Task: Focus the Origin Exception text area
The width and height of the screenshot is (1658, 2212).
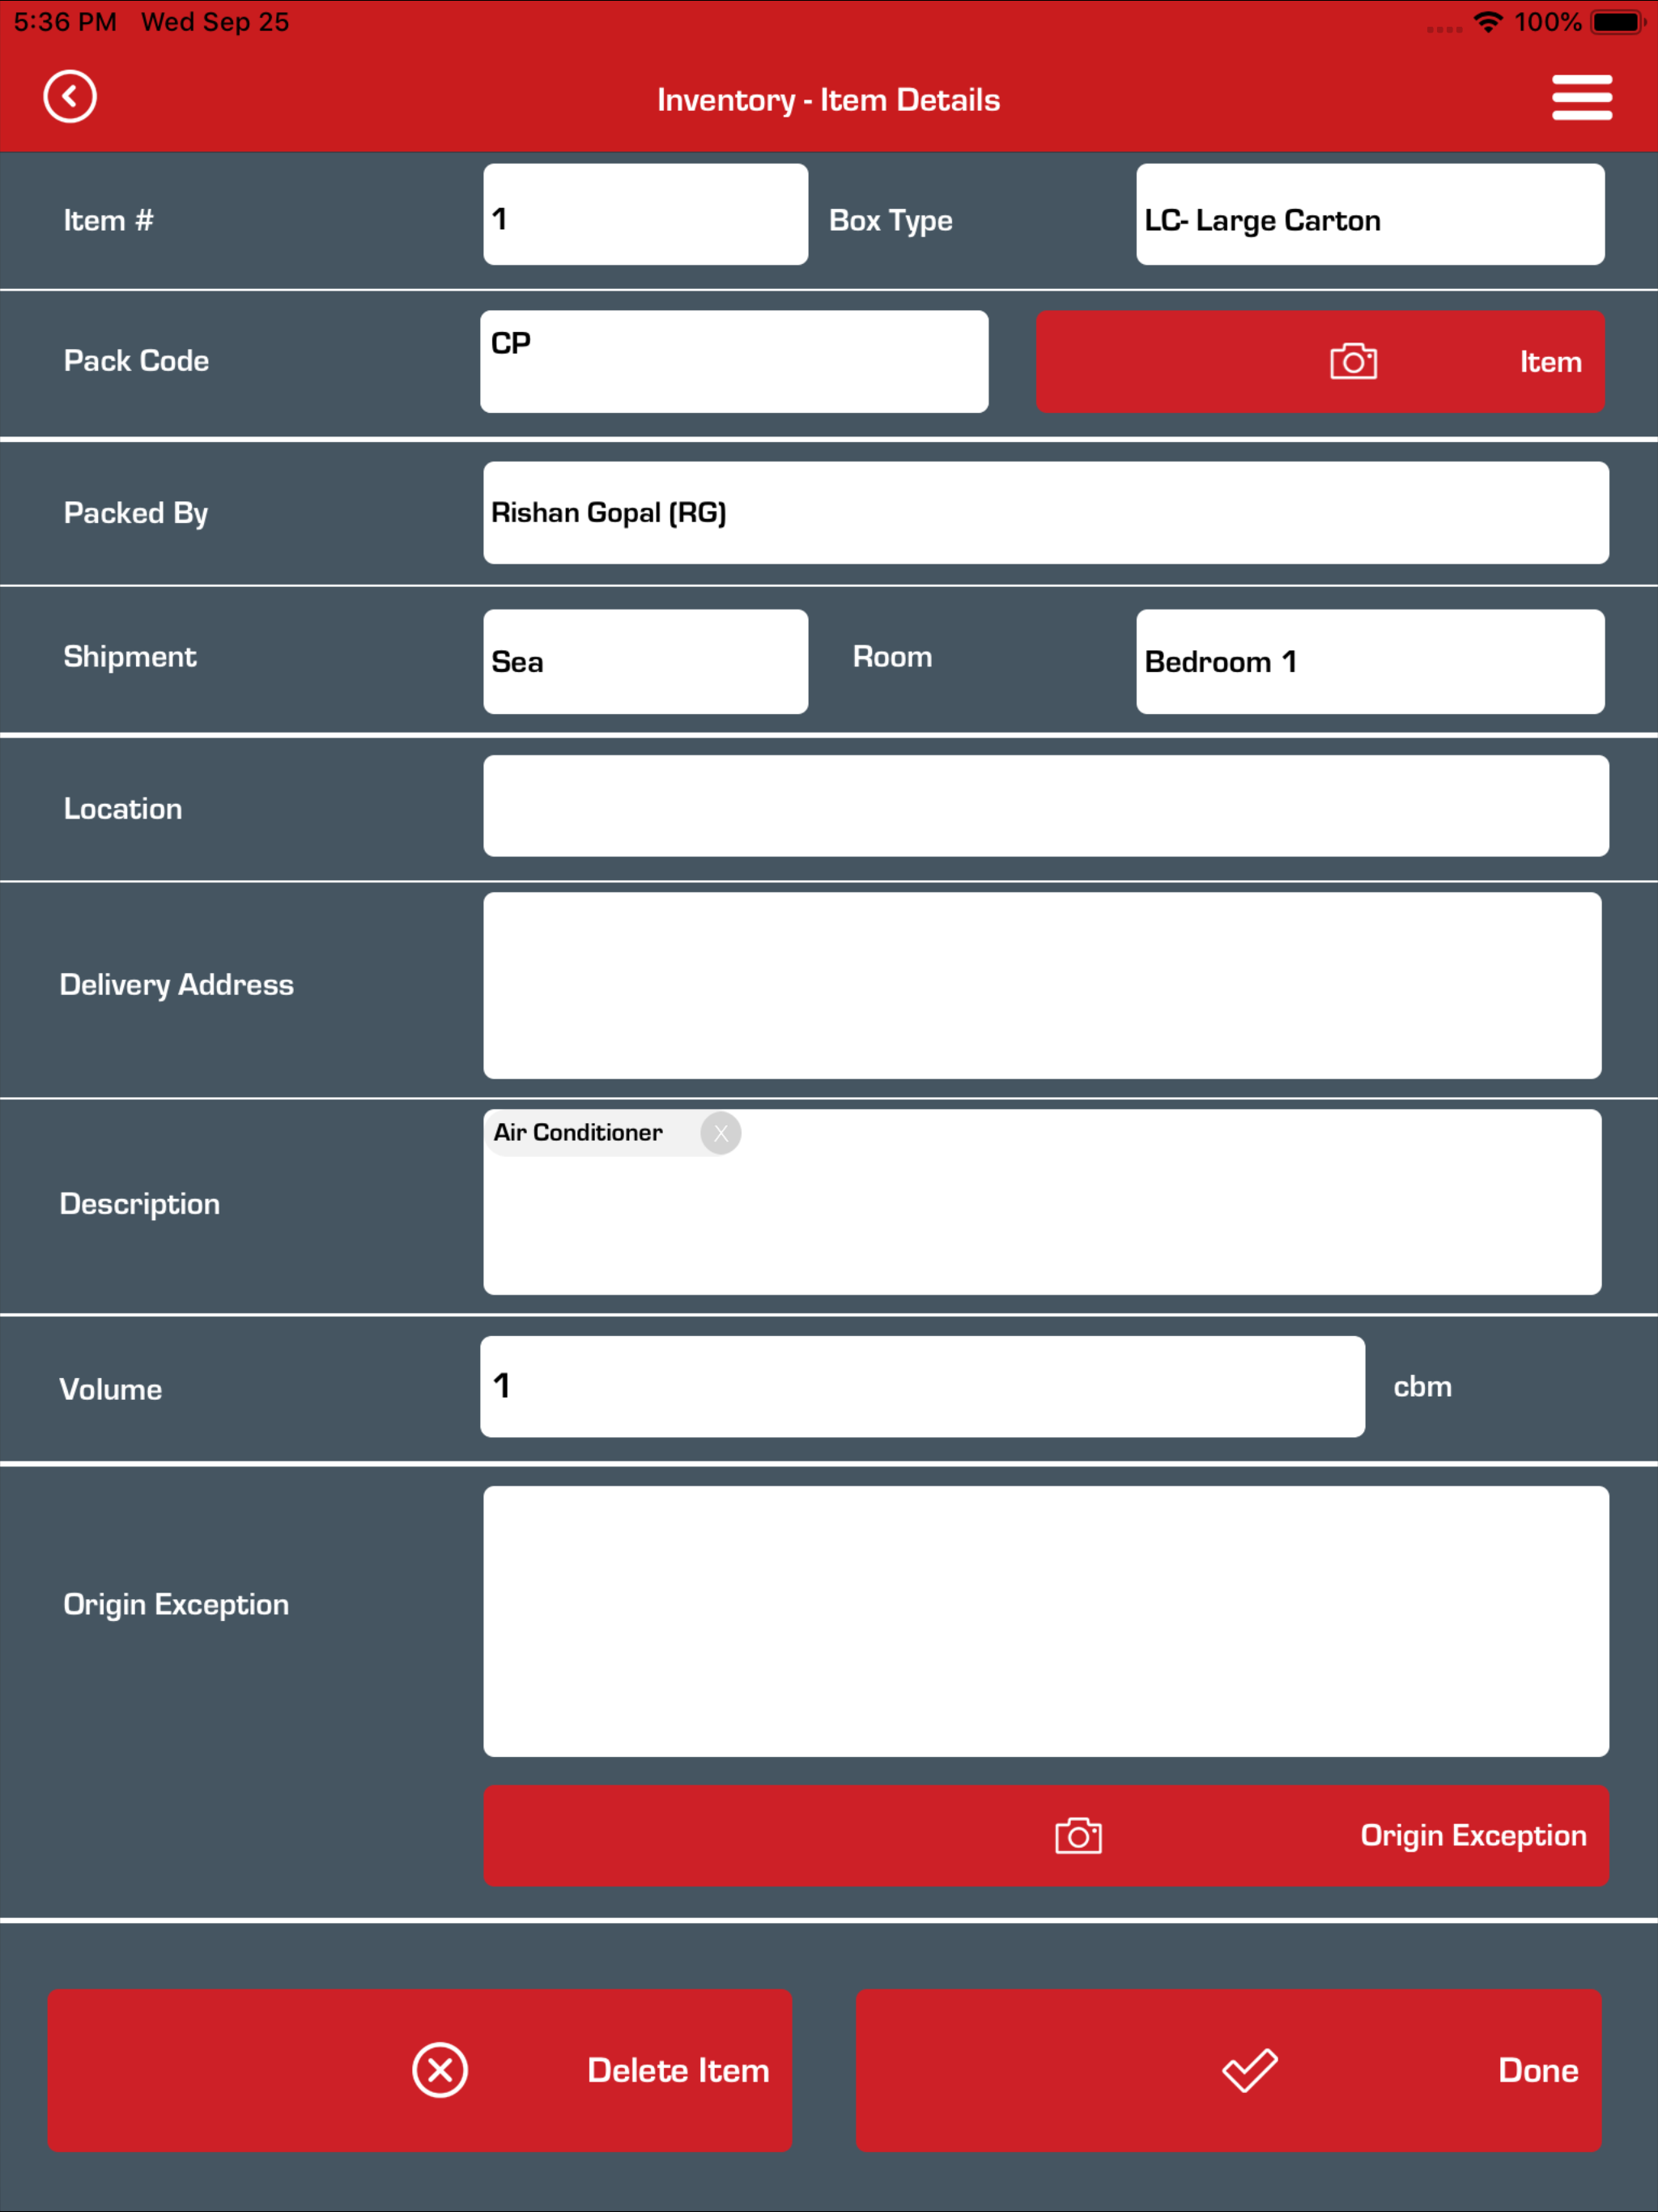Action: click(x=1046, y=1621)
